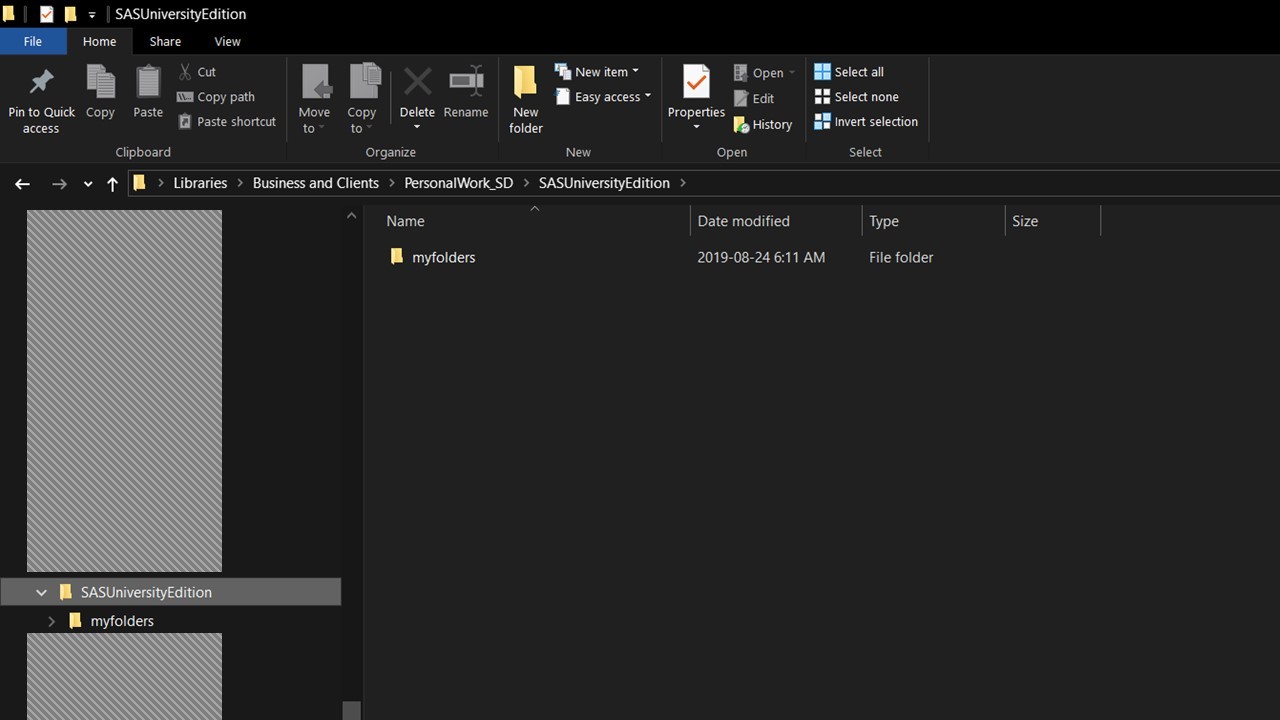
Task: Click the 'File folder' type cell
Action: click(901, 257)
